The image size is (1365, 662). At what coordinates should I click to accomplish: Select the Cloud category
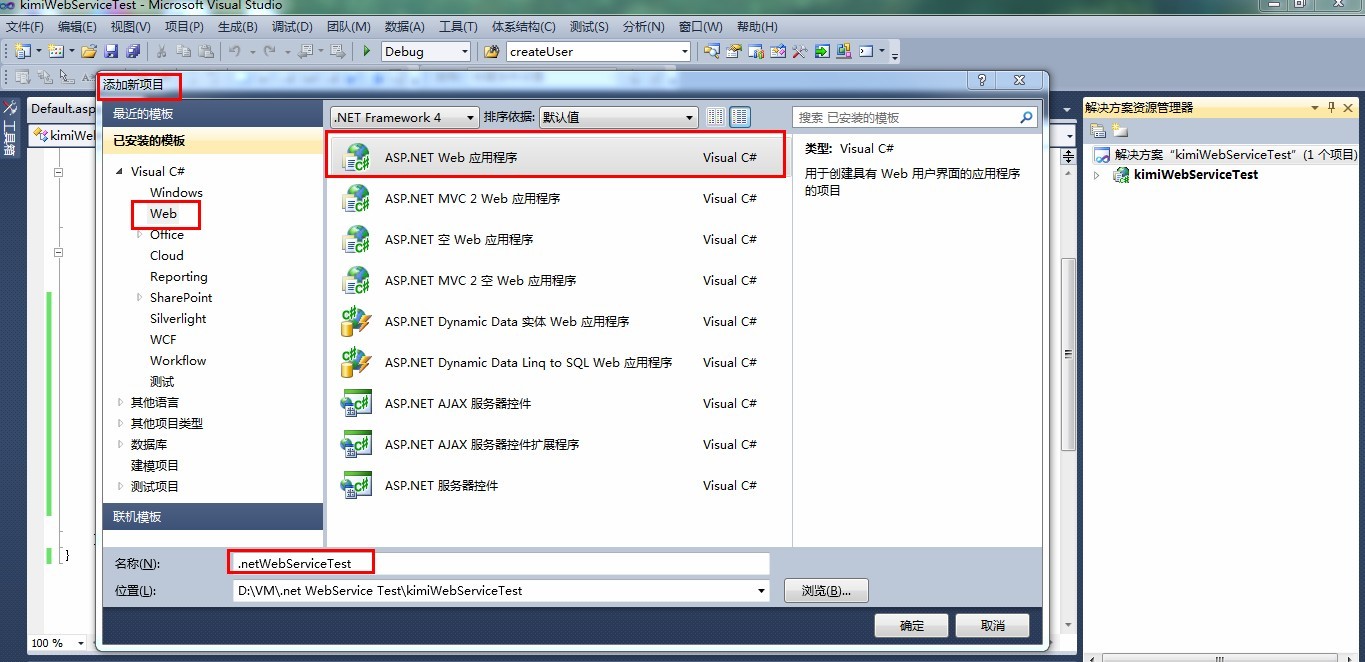click(167, 255)
